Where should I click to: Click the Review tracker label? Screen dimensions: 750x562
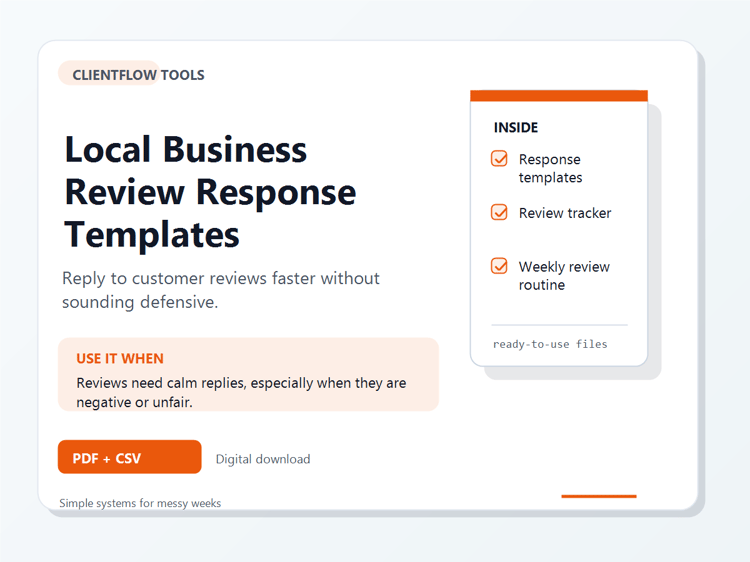point(565,213)
